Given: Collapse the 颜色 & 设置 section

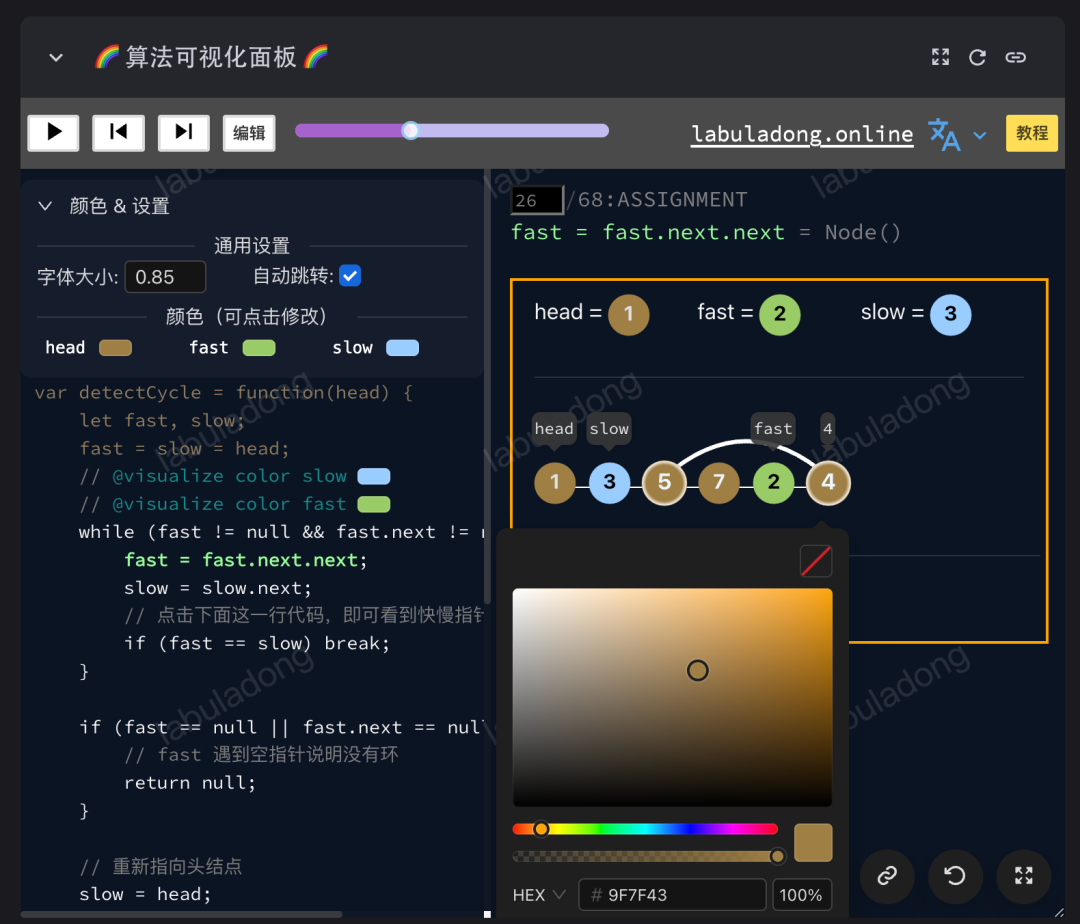Looking at the screenshot, I should tap(45, 205).
